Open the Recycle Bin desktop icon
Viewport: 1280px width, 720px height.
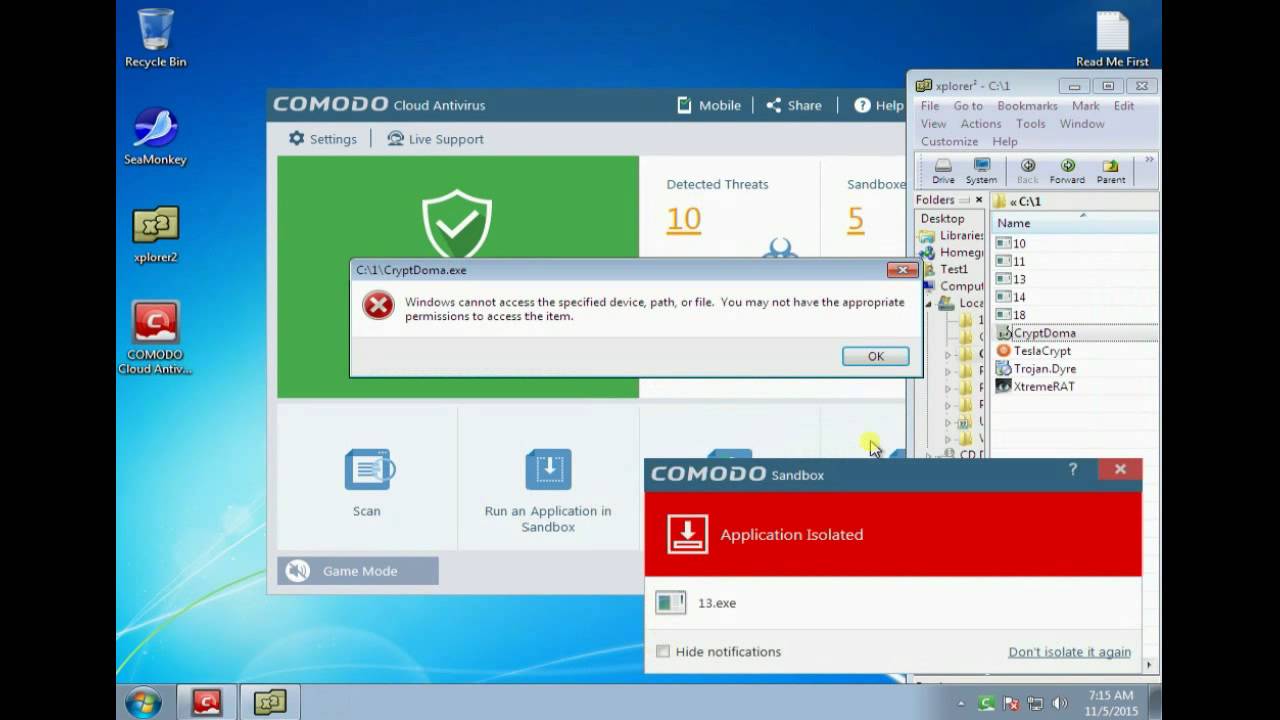(155, 38)
